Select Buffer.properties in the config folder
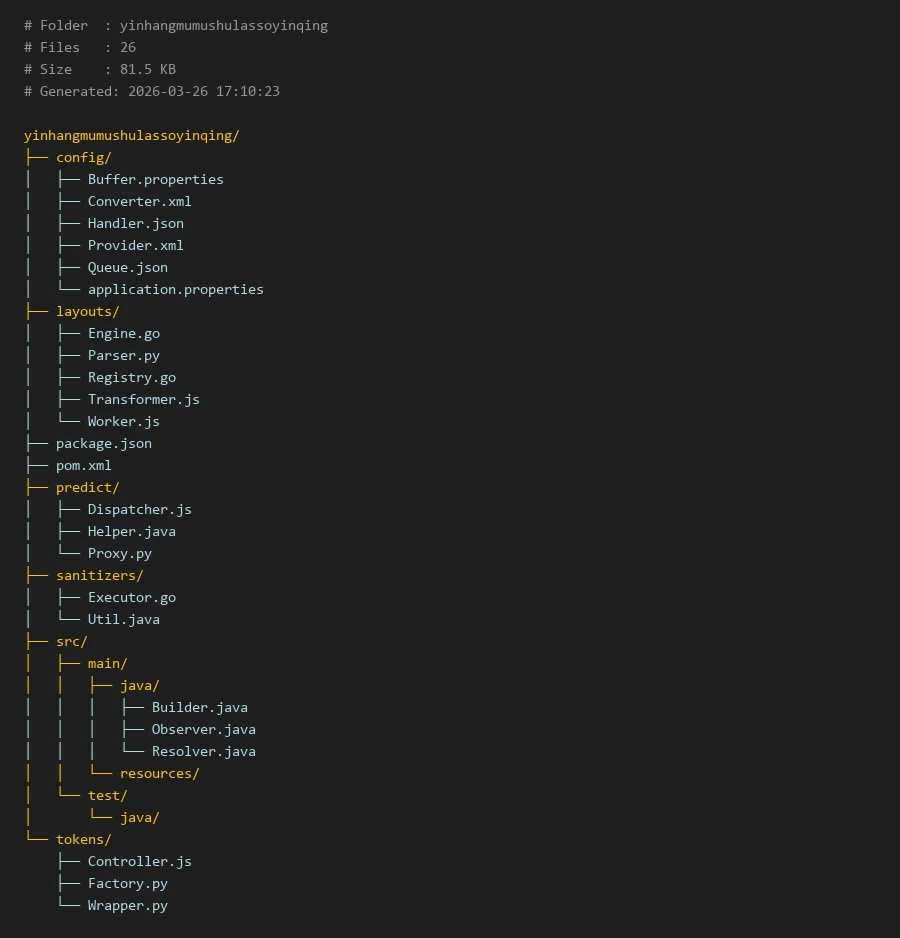This screenshot has width=900, height=938. point(155,180)
